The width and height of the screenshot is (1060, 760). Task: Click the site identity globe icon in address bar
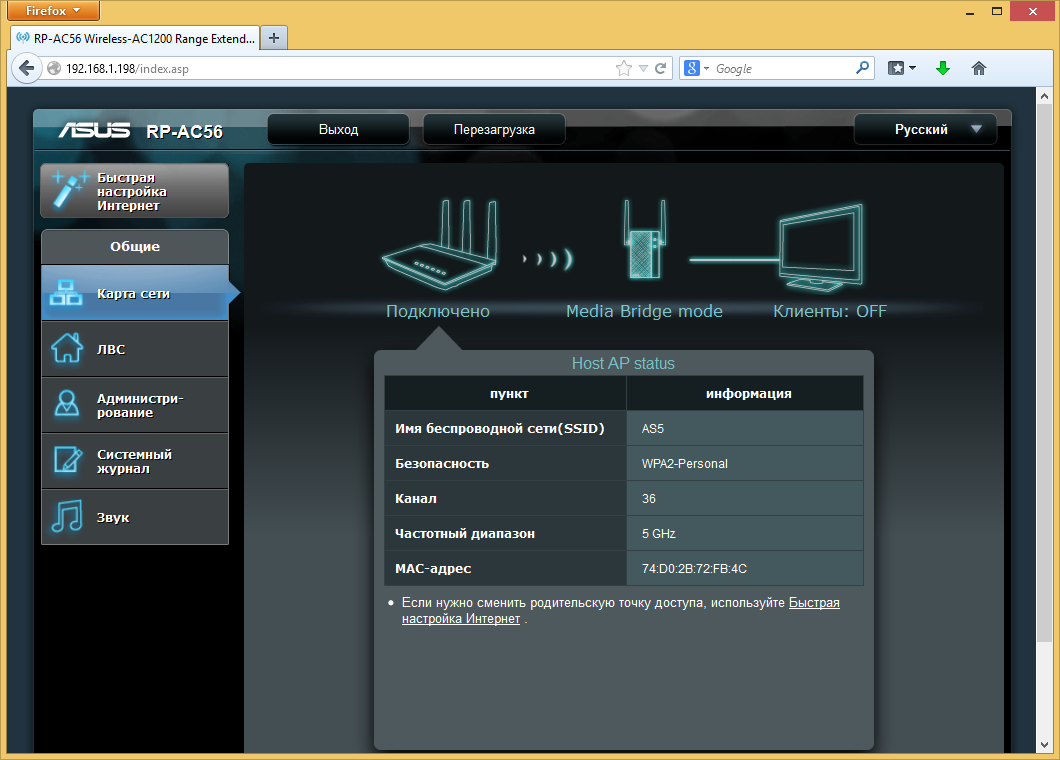point(54,68)
